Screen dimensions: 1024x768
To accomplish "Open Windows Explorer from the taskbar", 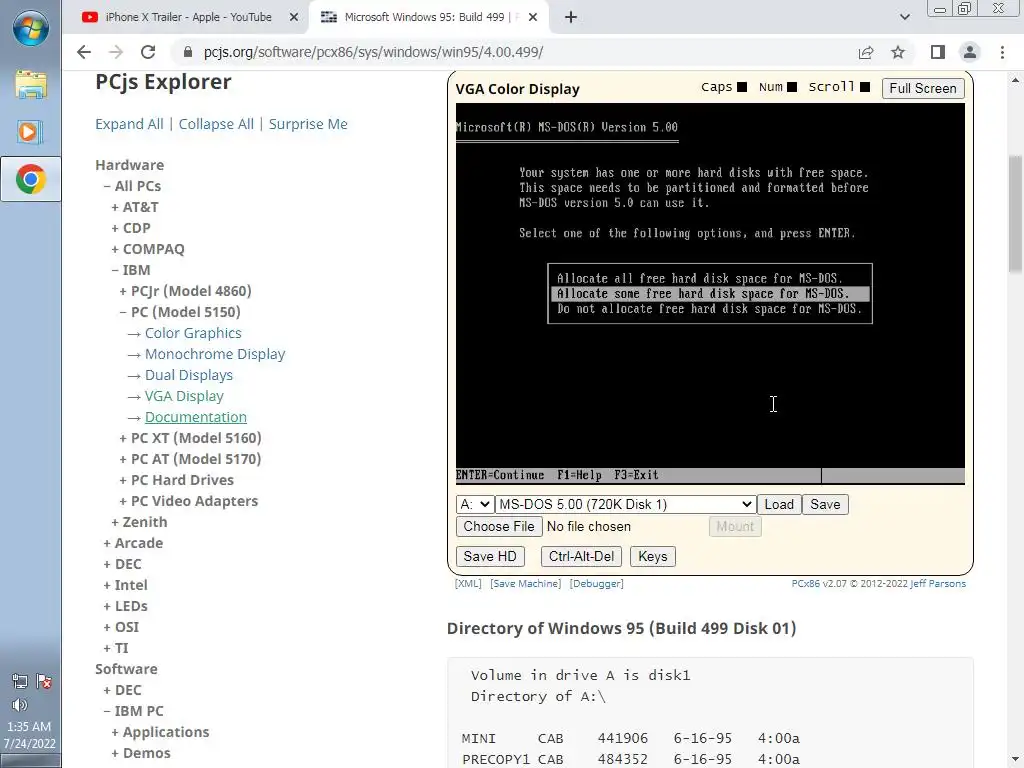I will coord(30,84).
